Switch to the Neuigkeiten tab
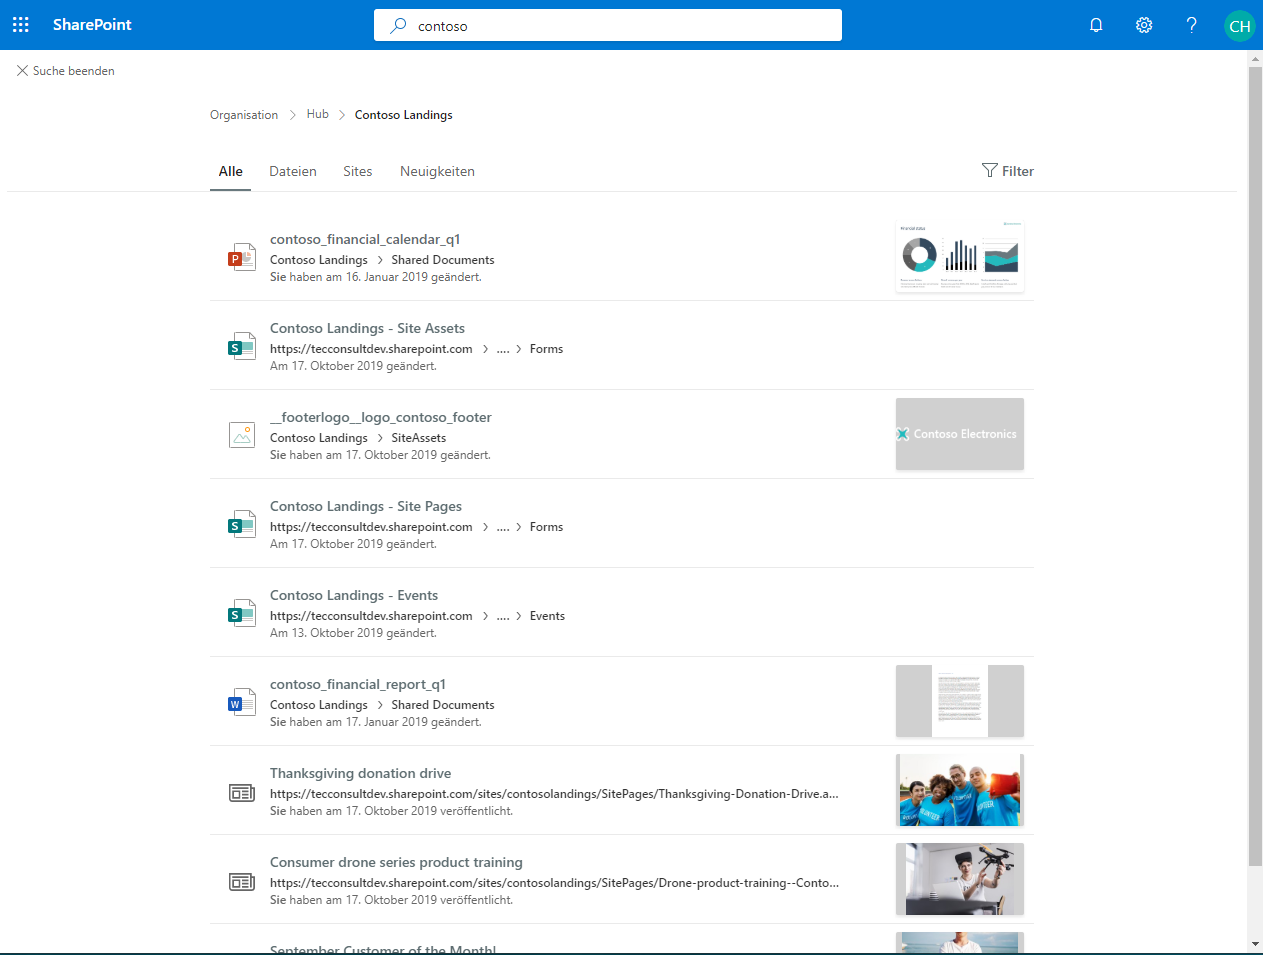Screen dimensions: 1263x955 point(437,171)
